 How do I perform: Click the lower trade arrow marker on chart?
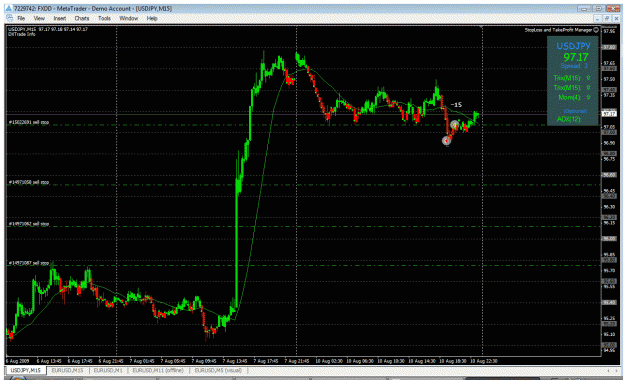click(447, 140)
